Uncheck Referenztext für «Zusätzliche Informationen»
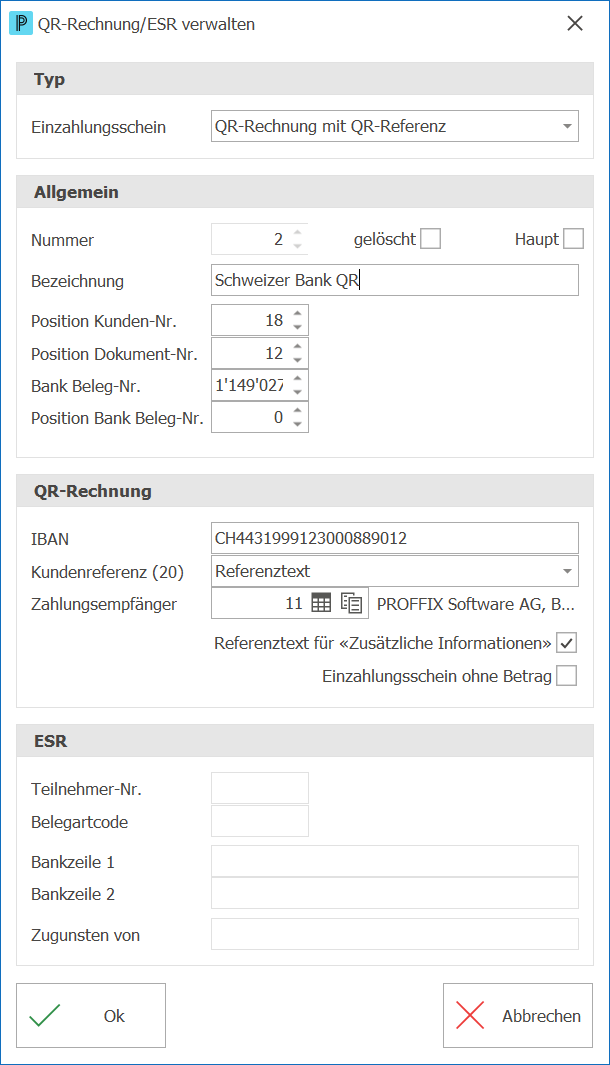Image resolution: width=610 pixels, height=1065 pixels. tap(567, 643)
